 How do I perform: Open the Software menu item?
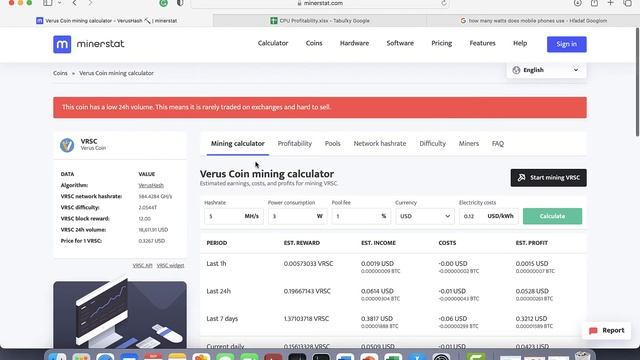pos(400,43)
